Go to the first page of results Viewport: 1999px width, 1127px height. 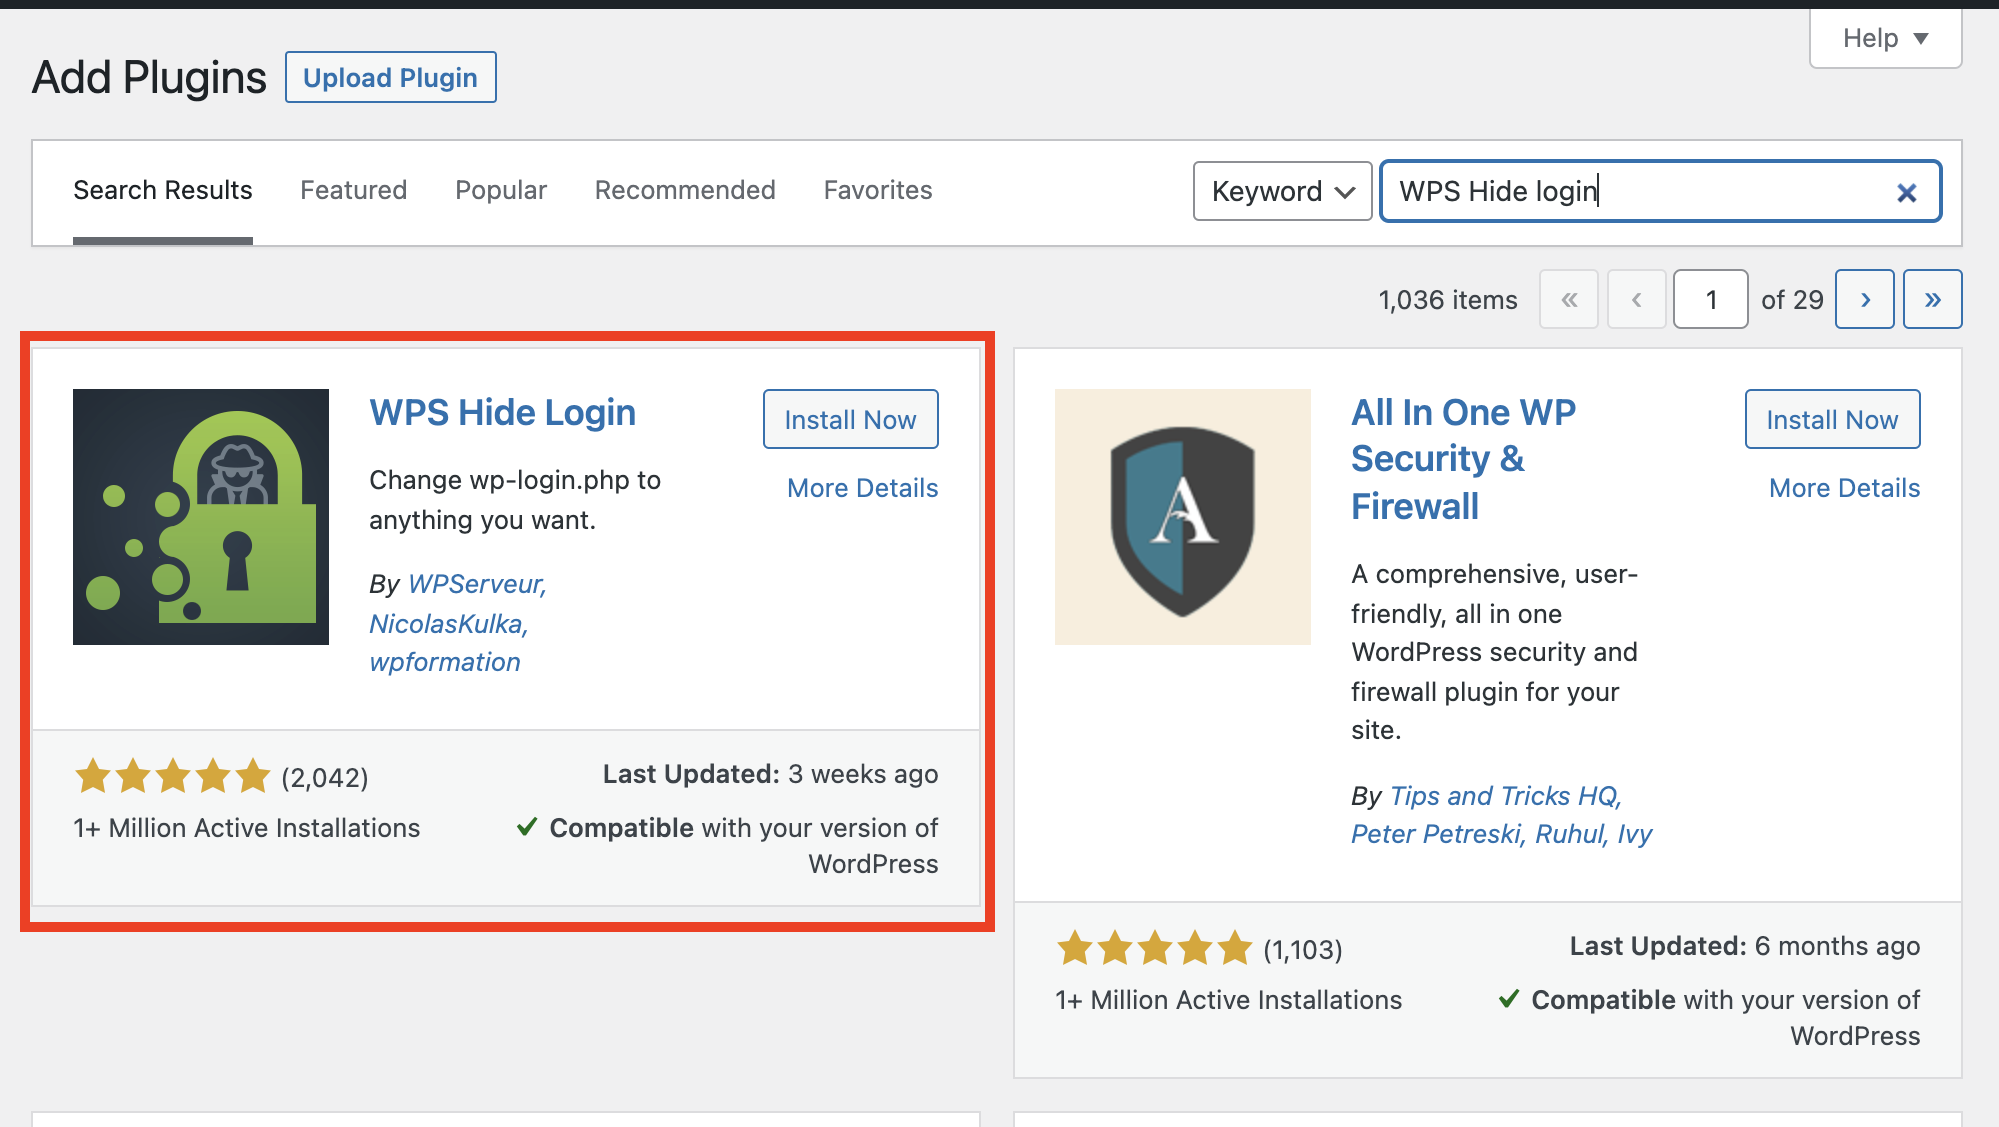click(x=1569, y=299)
